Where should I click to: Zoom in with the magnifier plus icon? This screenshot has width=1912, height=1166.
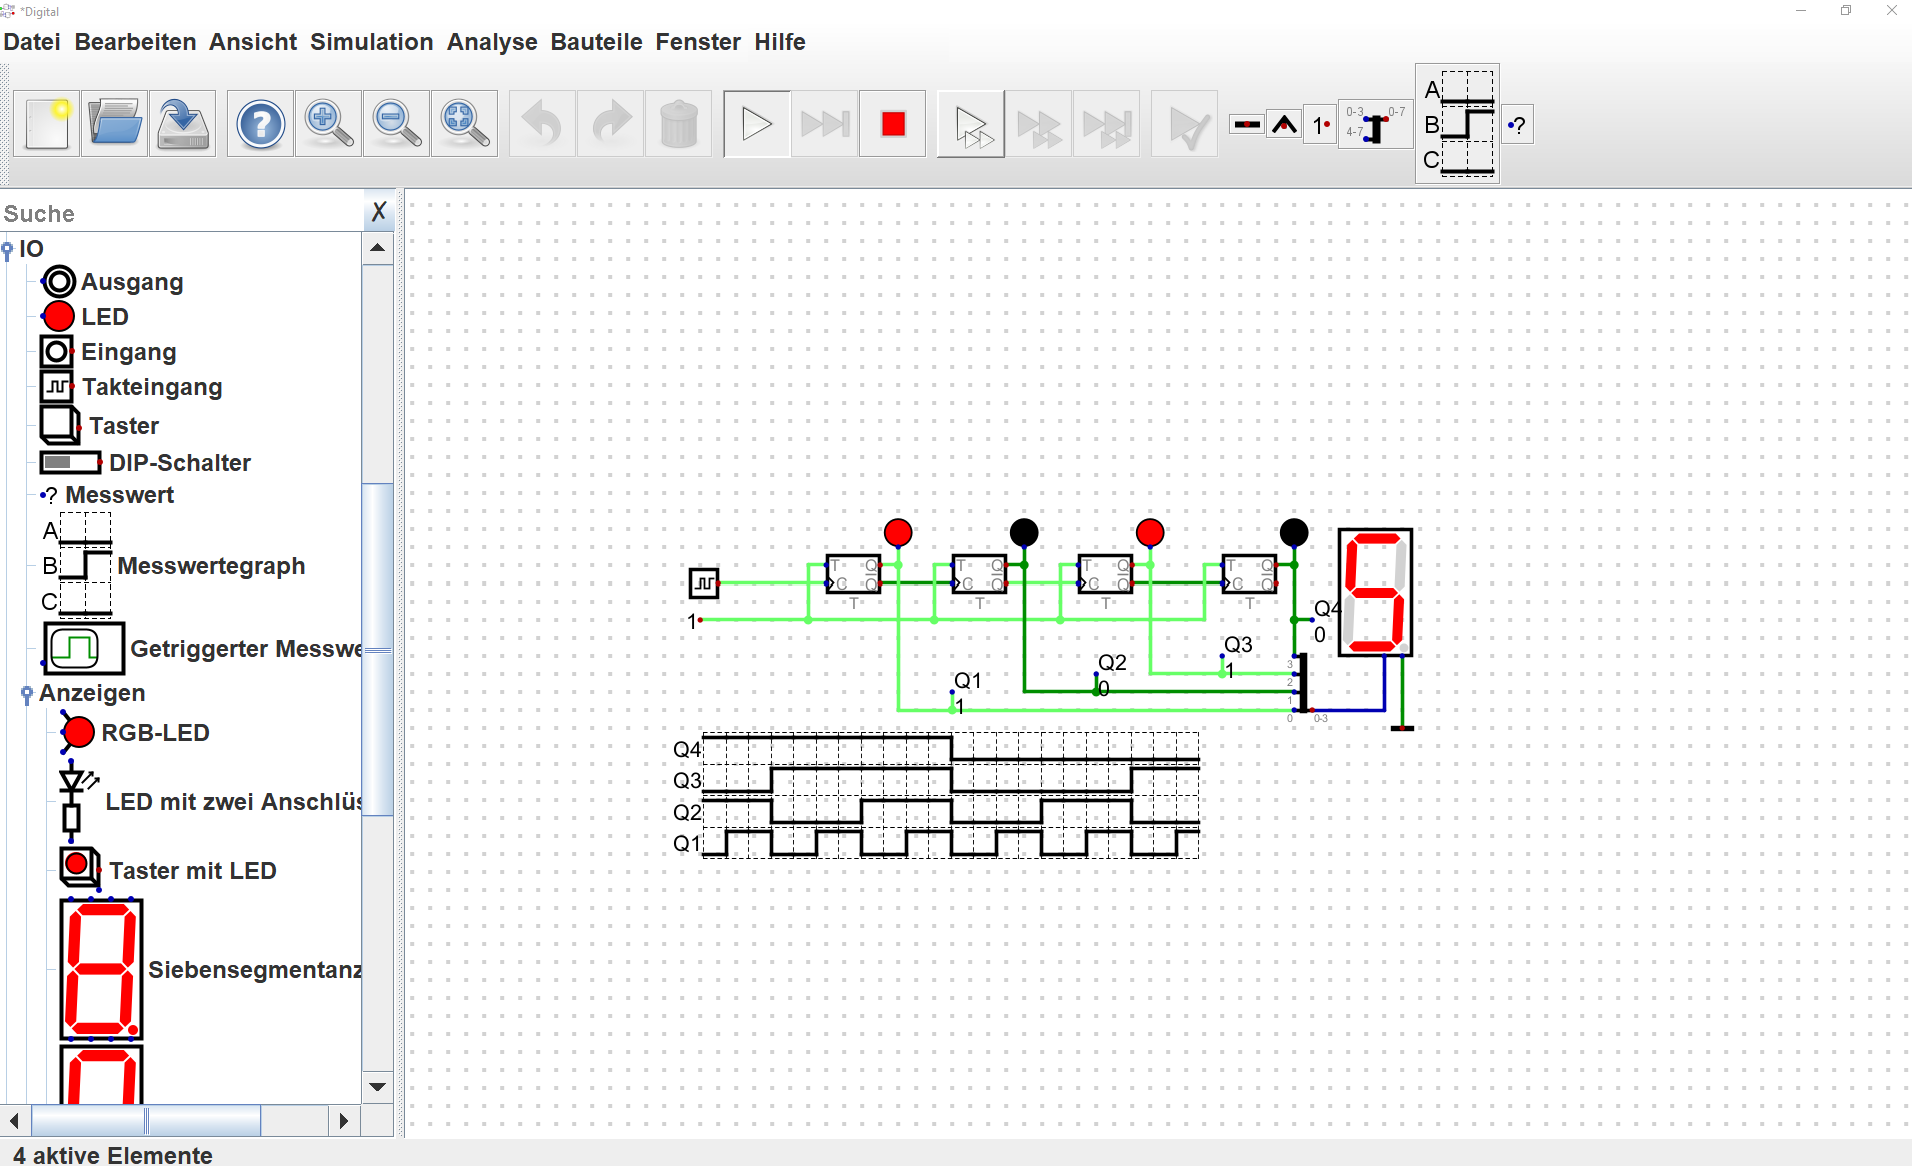[x=328, y=124]
